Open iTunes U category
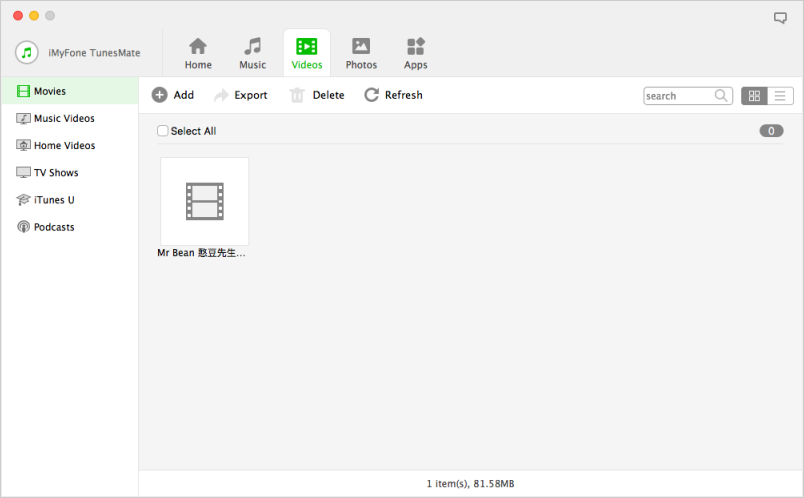This screenshot has height=498, width=804. coord(69,200)
